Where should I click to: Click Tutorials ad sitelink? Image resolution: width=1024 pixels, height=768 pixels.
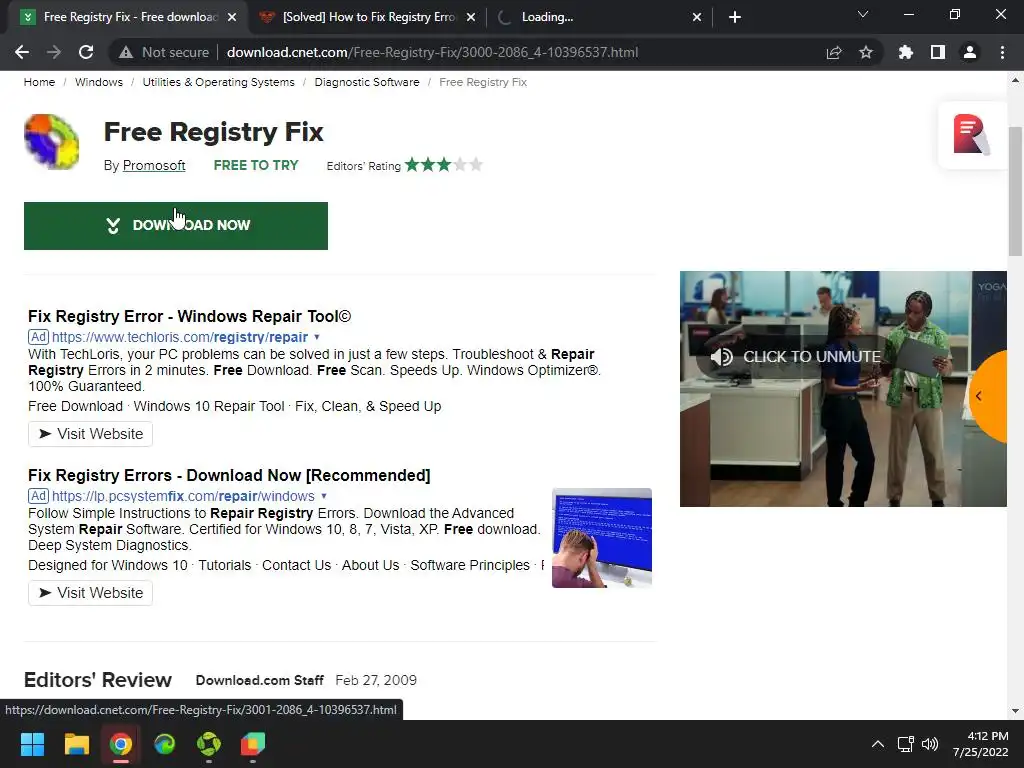pos(225,566)
